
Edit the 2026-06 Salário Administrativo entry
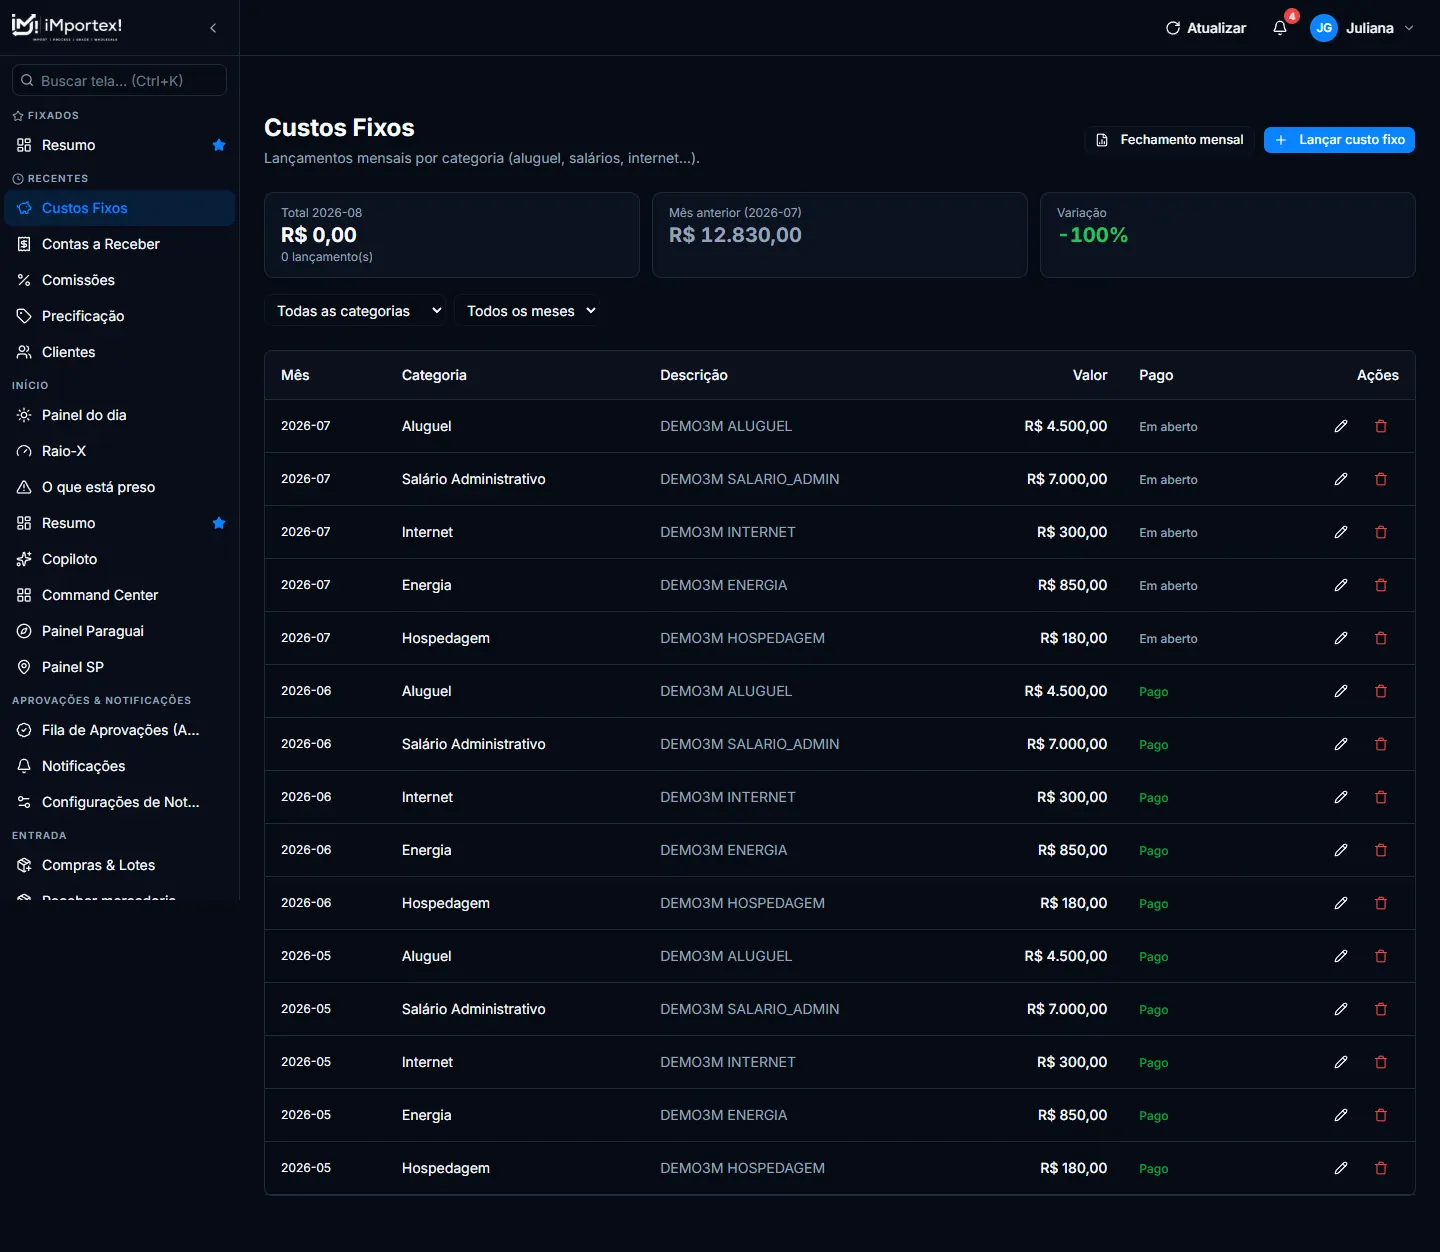pyautogui.click(x=1341, y=744)
